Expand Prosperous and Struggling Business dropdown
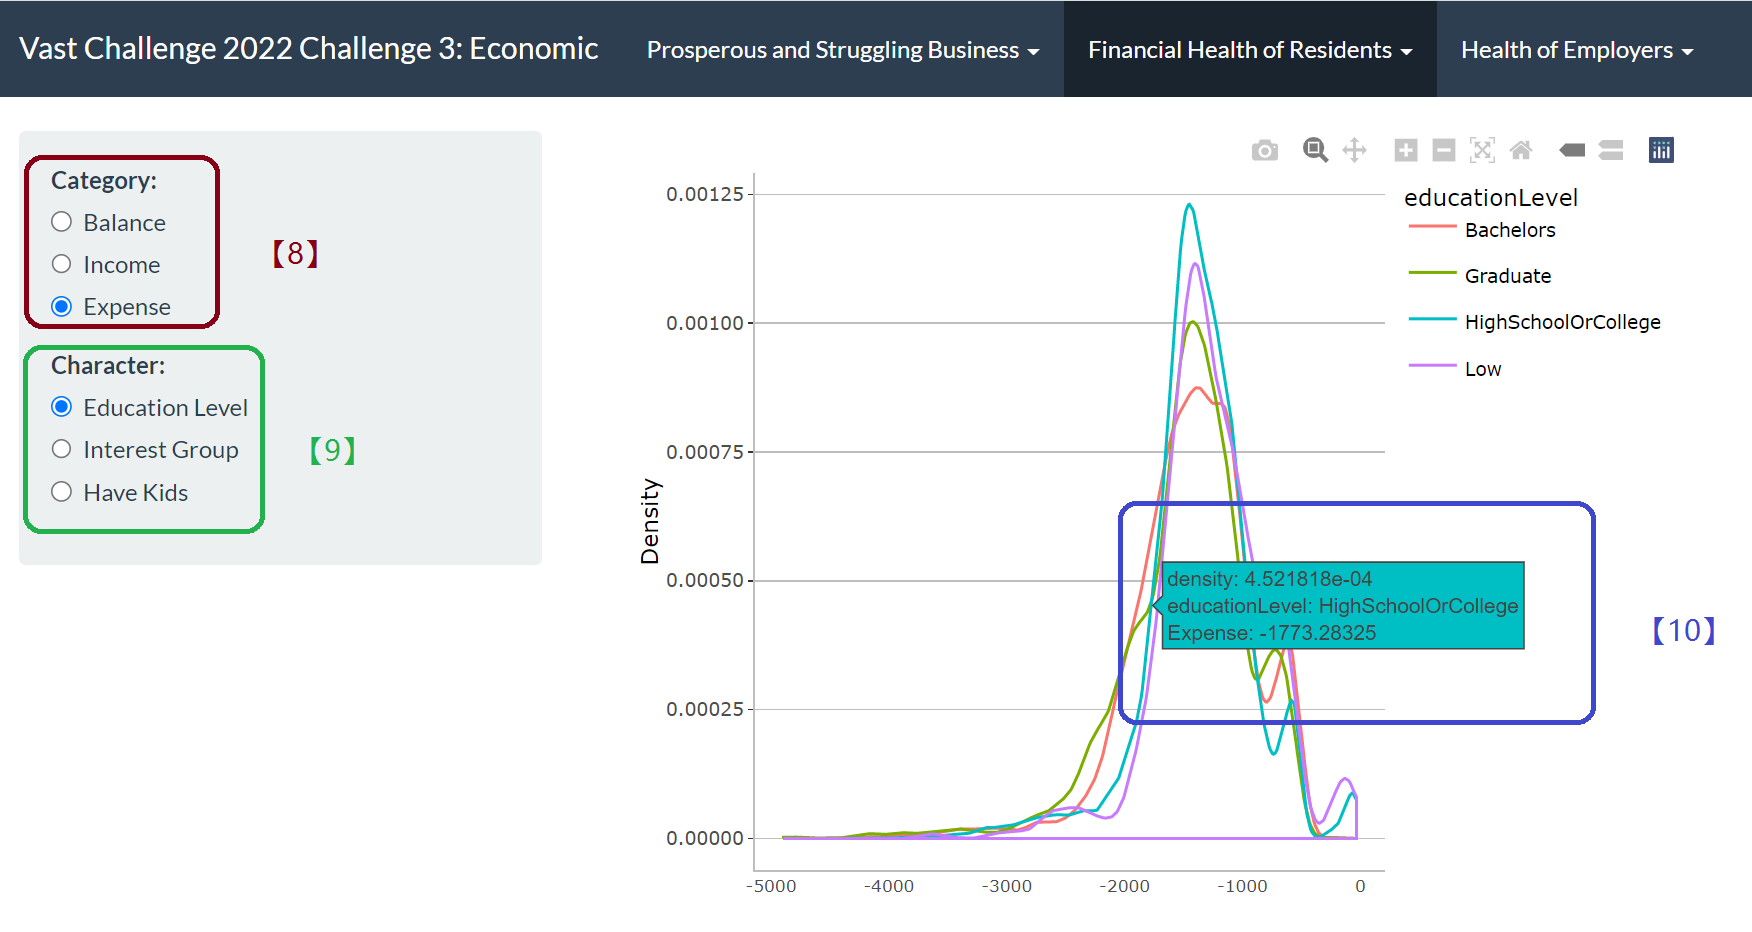 (842, 50)
